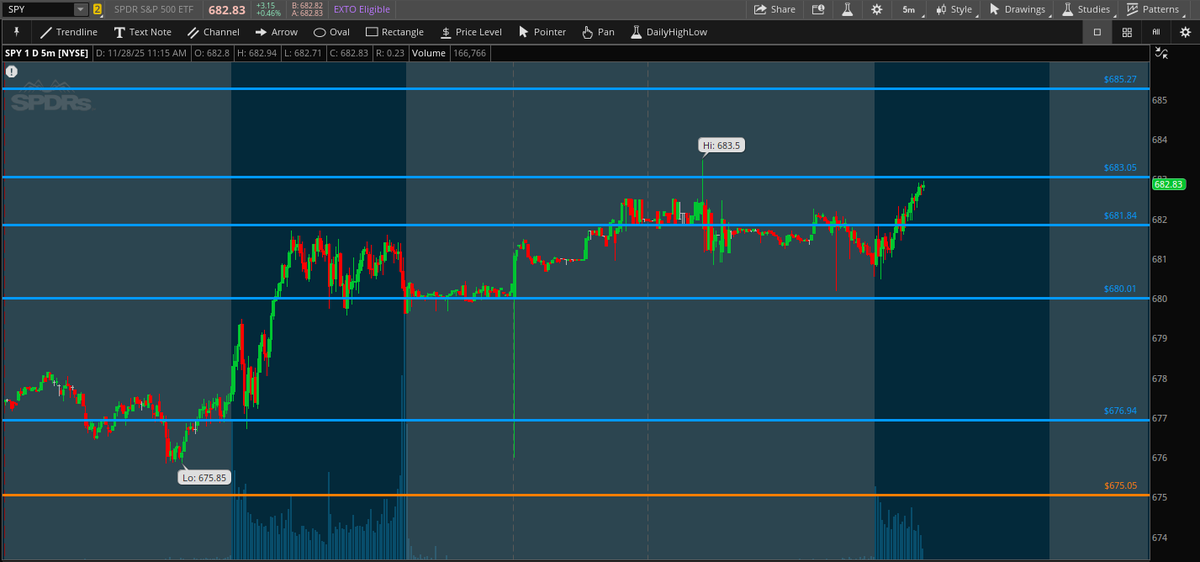Open the Drawings dropdown
Viewport: 1200px width, 562px height.
pos(1018,9)
